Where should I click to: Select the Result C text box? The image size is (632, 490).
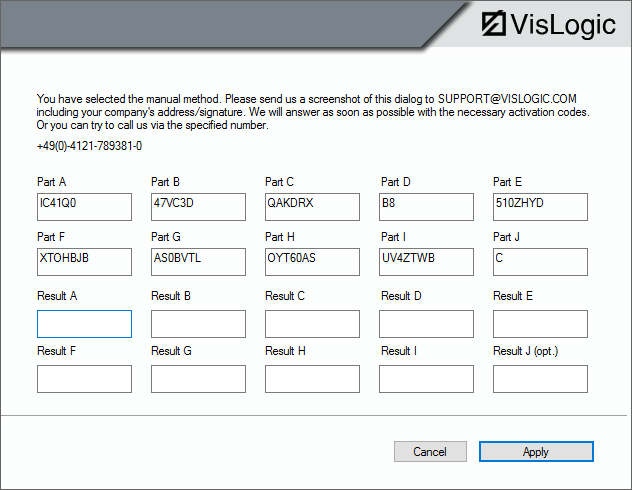click(312, 324)
